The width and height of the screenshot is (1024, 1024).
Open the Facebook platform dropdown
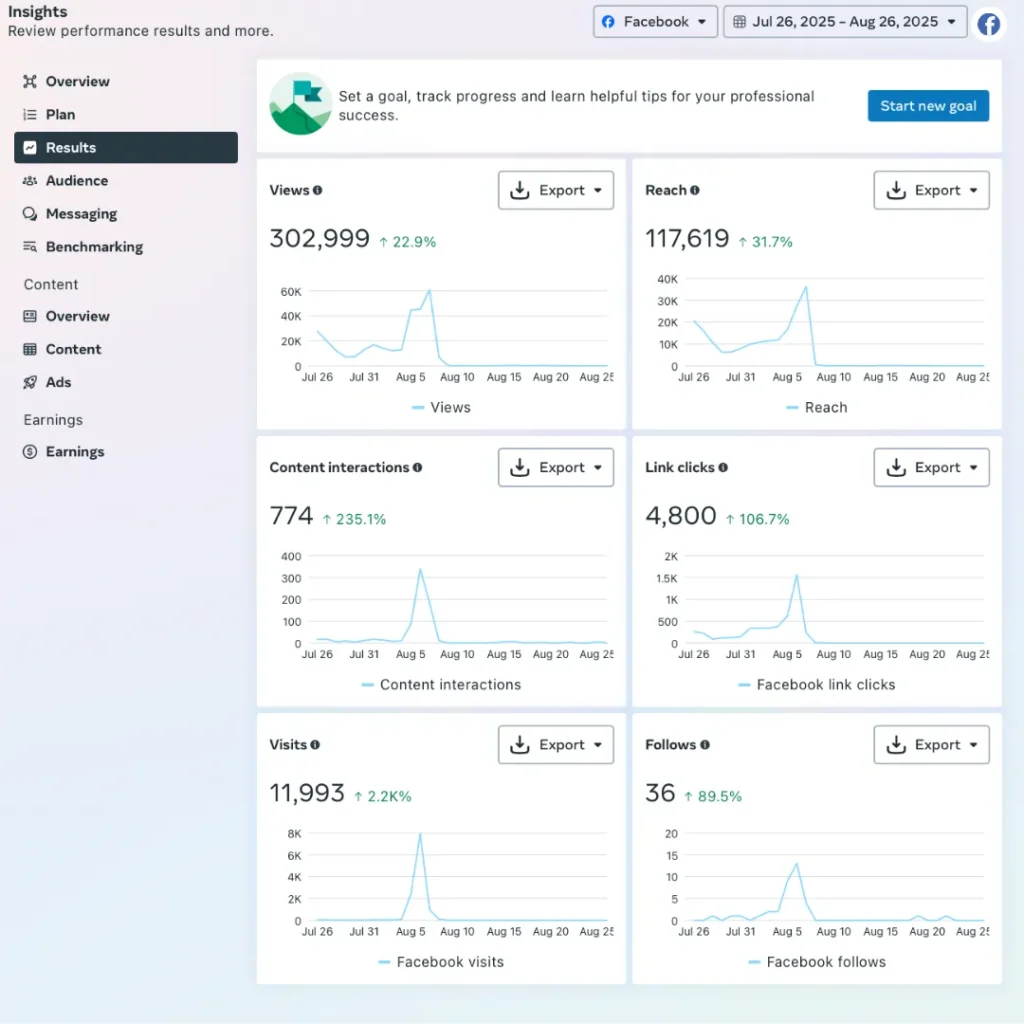click(655, 22)
